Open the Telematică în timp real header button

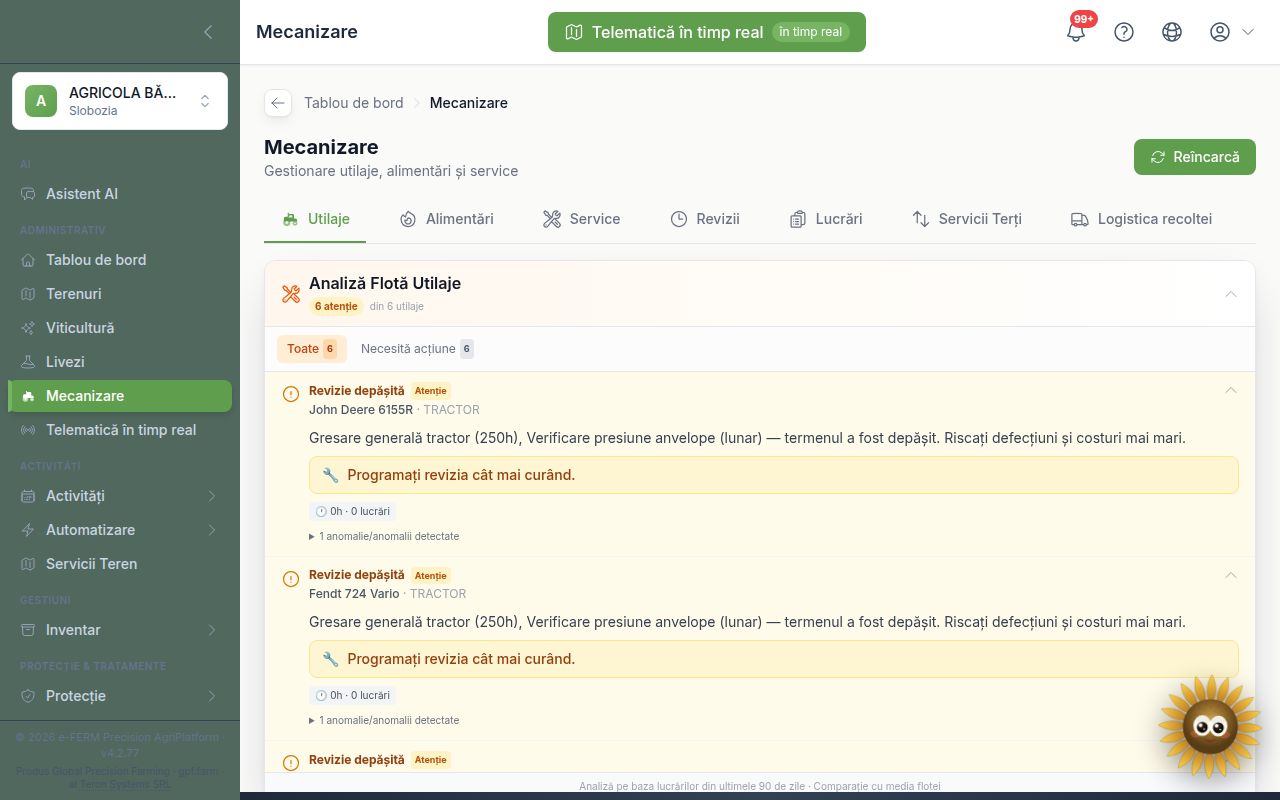[707, 32]
